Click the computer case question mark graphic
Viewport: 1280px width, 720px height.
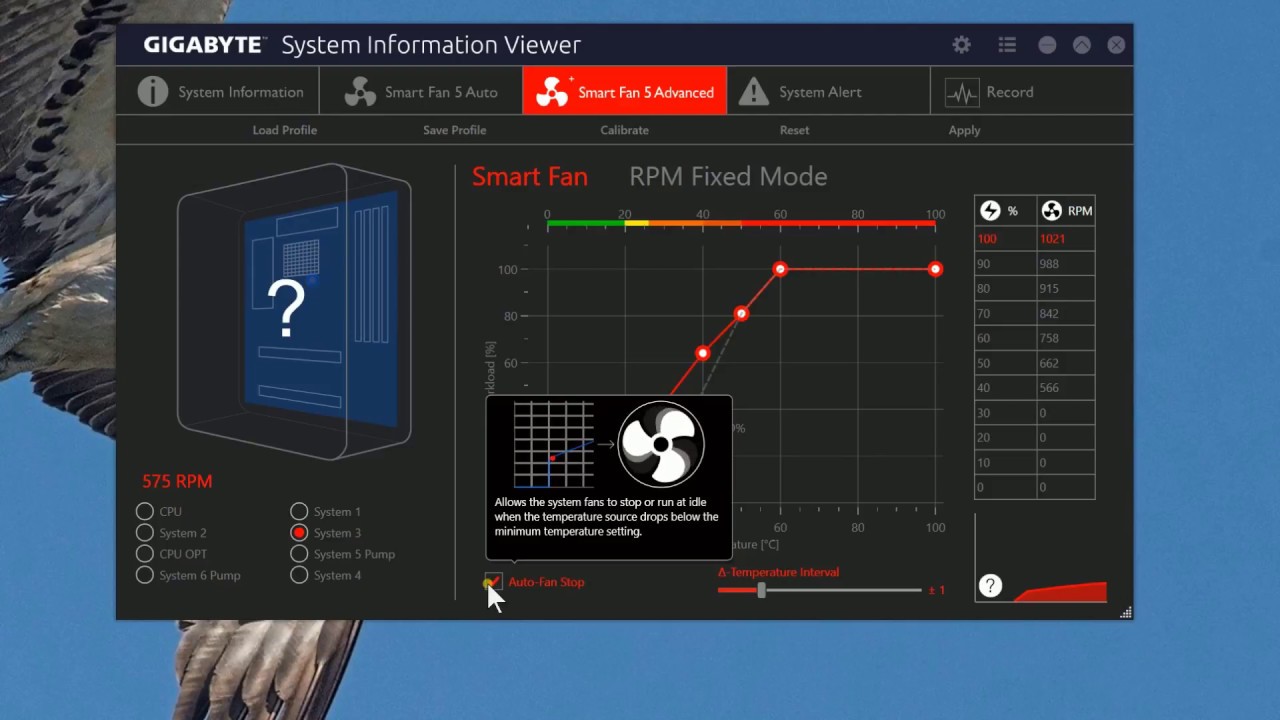(287, 309)
